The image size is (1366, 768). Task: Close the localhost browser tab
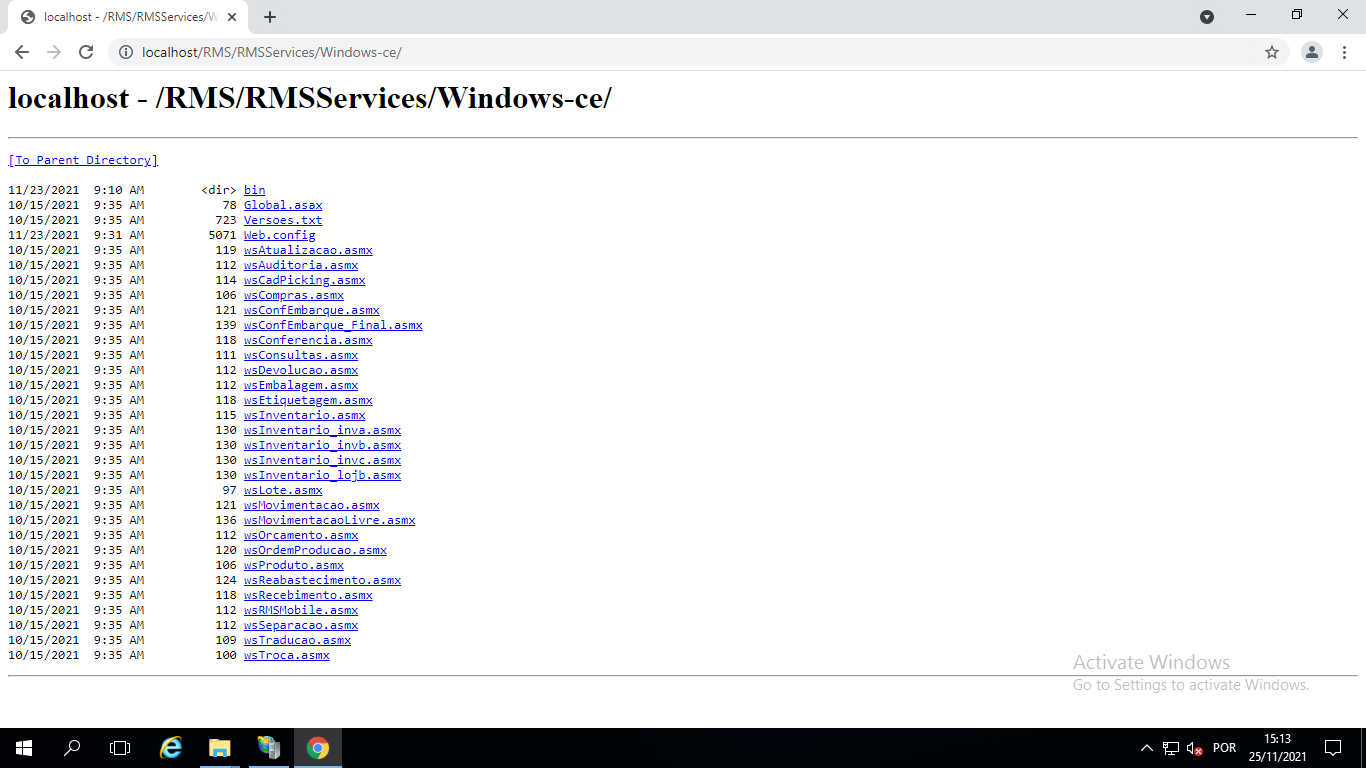pos(232,17)
